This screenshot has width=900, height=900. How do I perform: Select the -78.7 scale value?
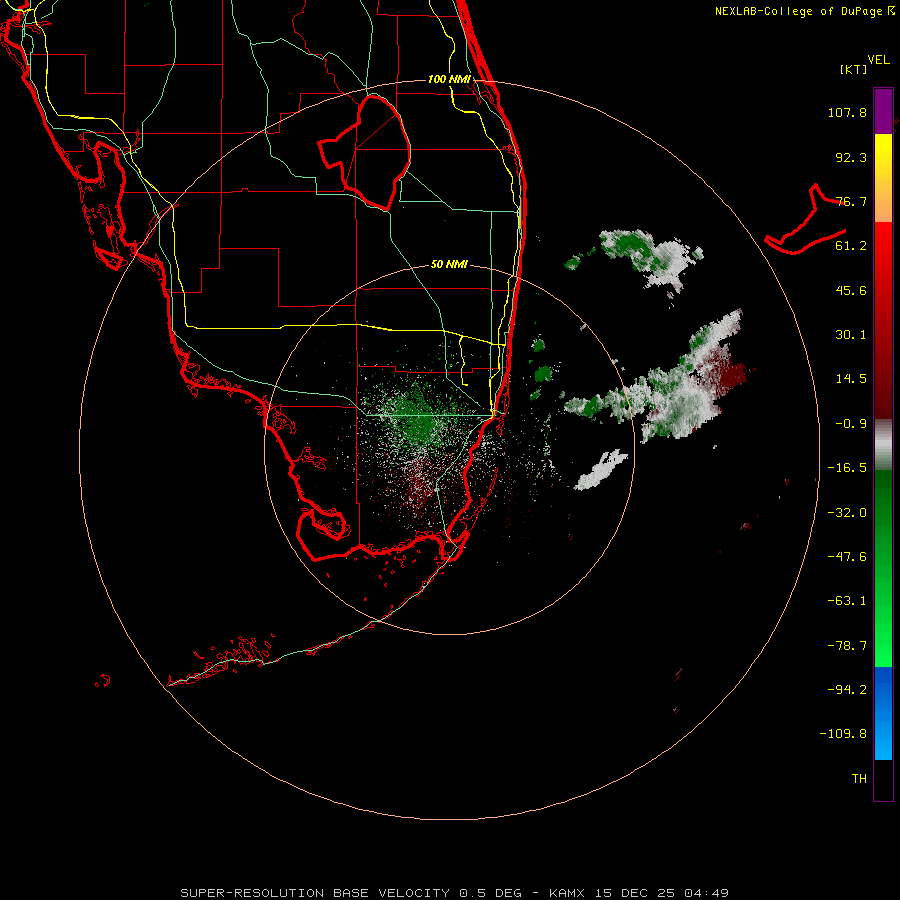coord(847,646)
